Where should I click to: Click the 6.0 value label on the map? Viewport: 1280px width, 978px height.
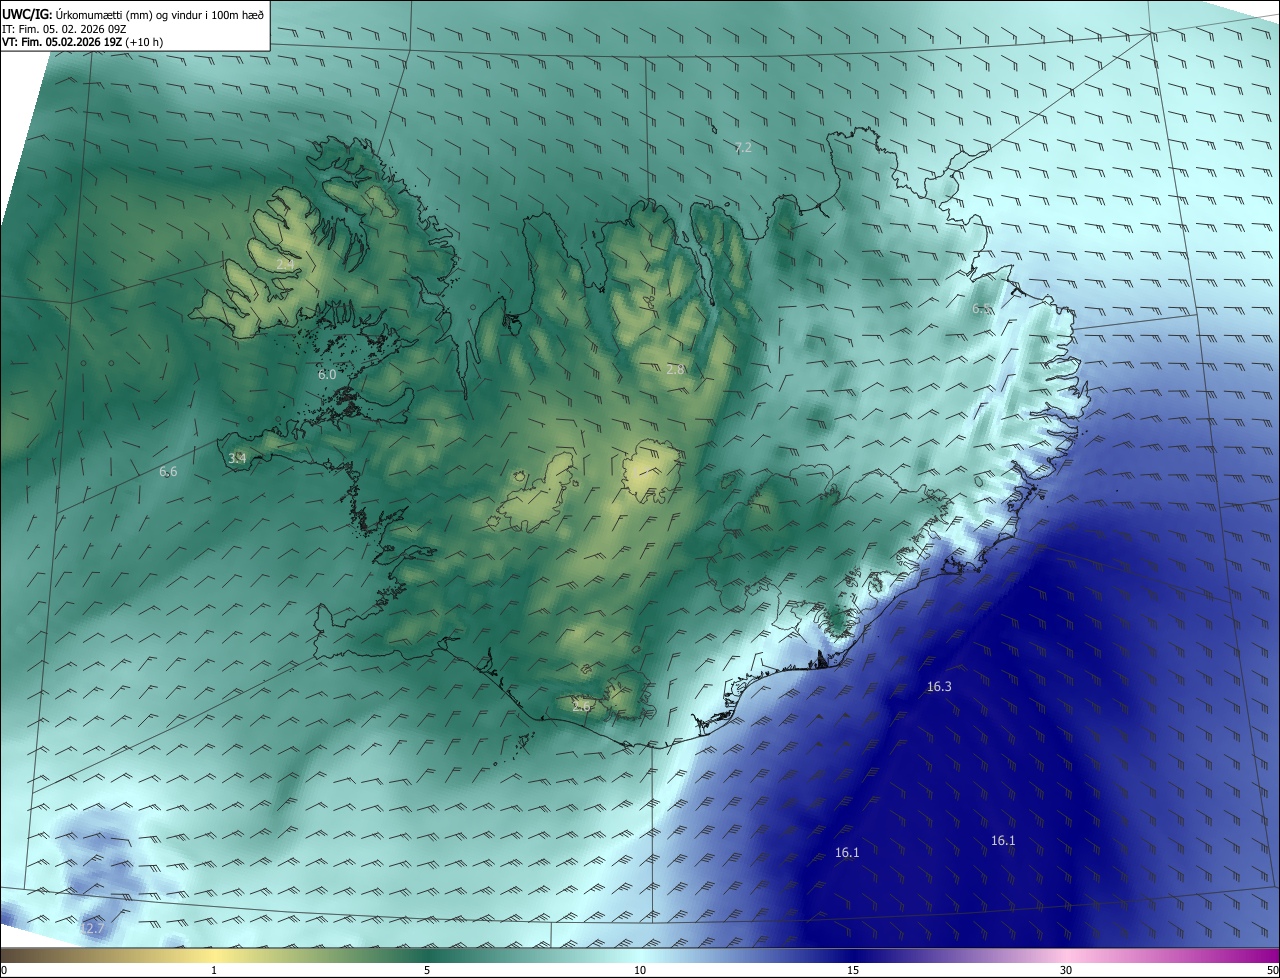click(327, 374)
